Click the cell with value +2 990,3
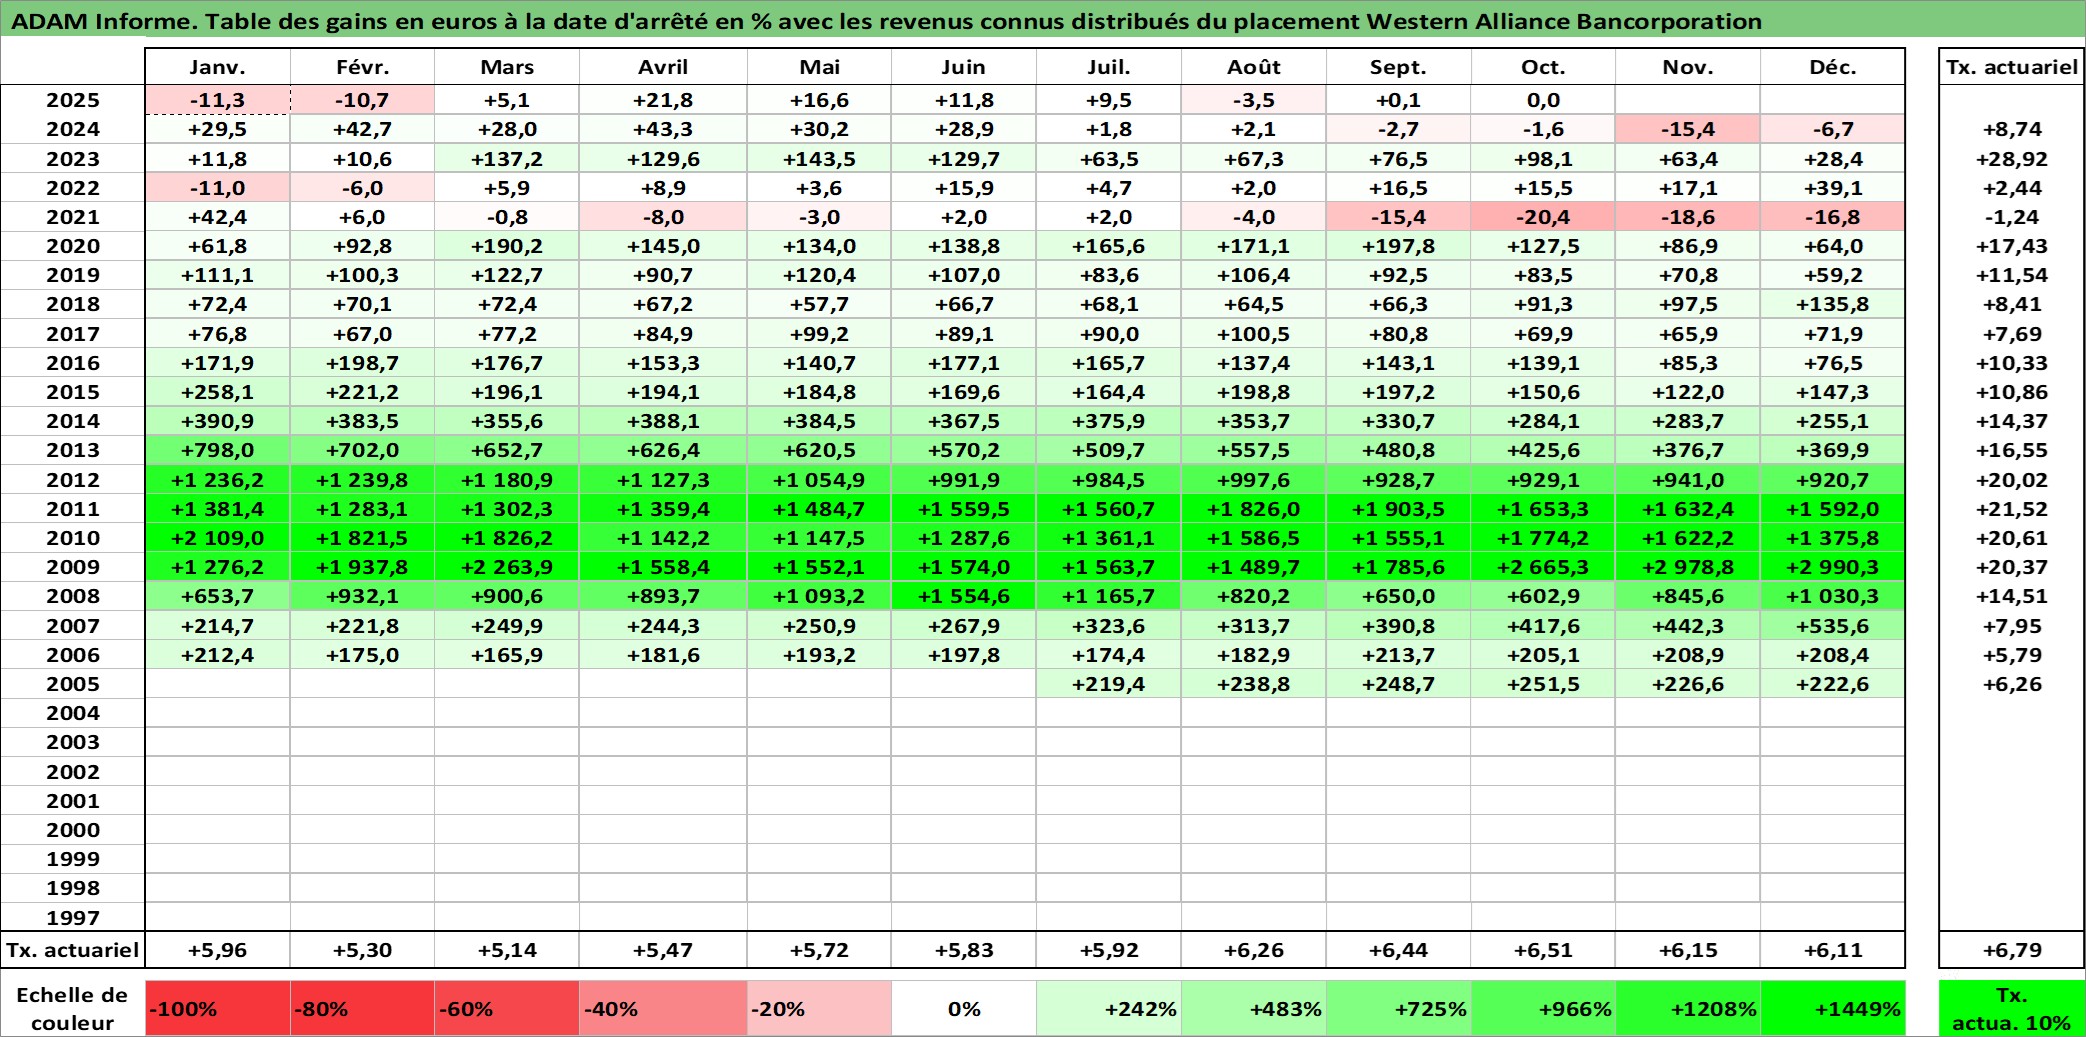Image resolution: width=2086 pixels, height=1037 pixels. point(1833,567)
